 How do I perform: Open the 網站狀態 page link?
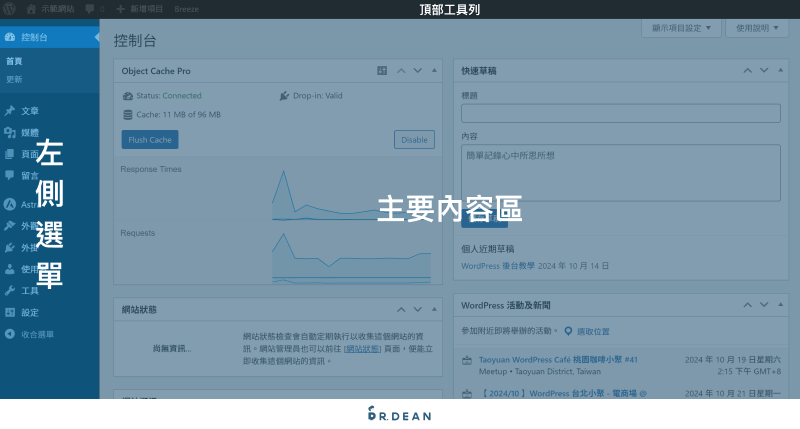pyautogui.click(x=362, y=349)
